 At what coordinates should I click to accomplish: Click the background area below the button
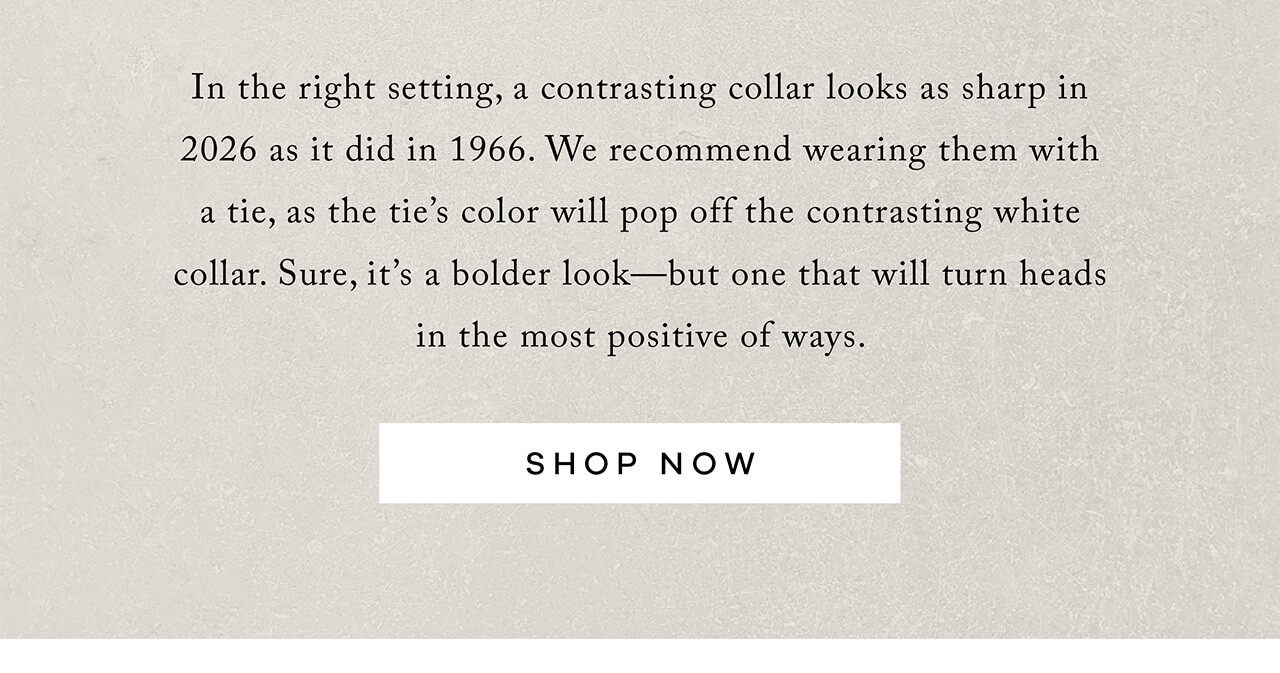(x=640, y=570)
